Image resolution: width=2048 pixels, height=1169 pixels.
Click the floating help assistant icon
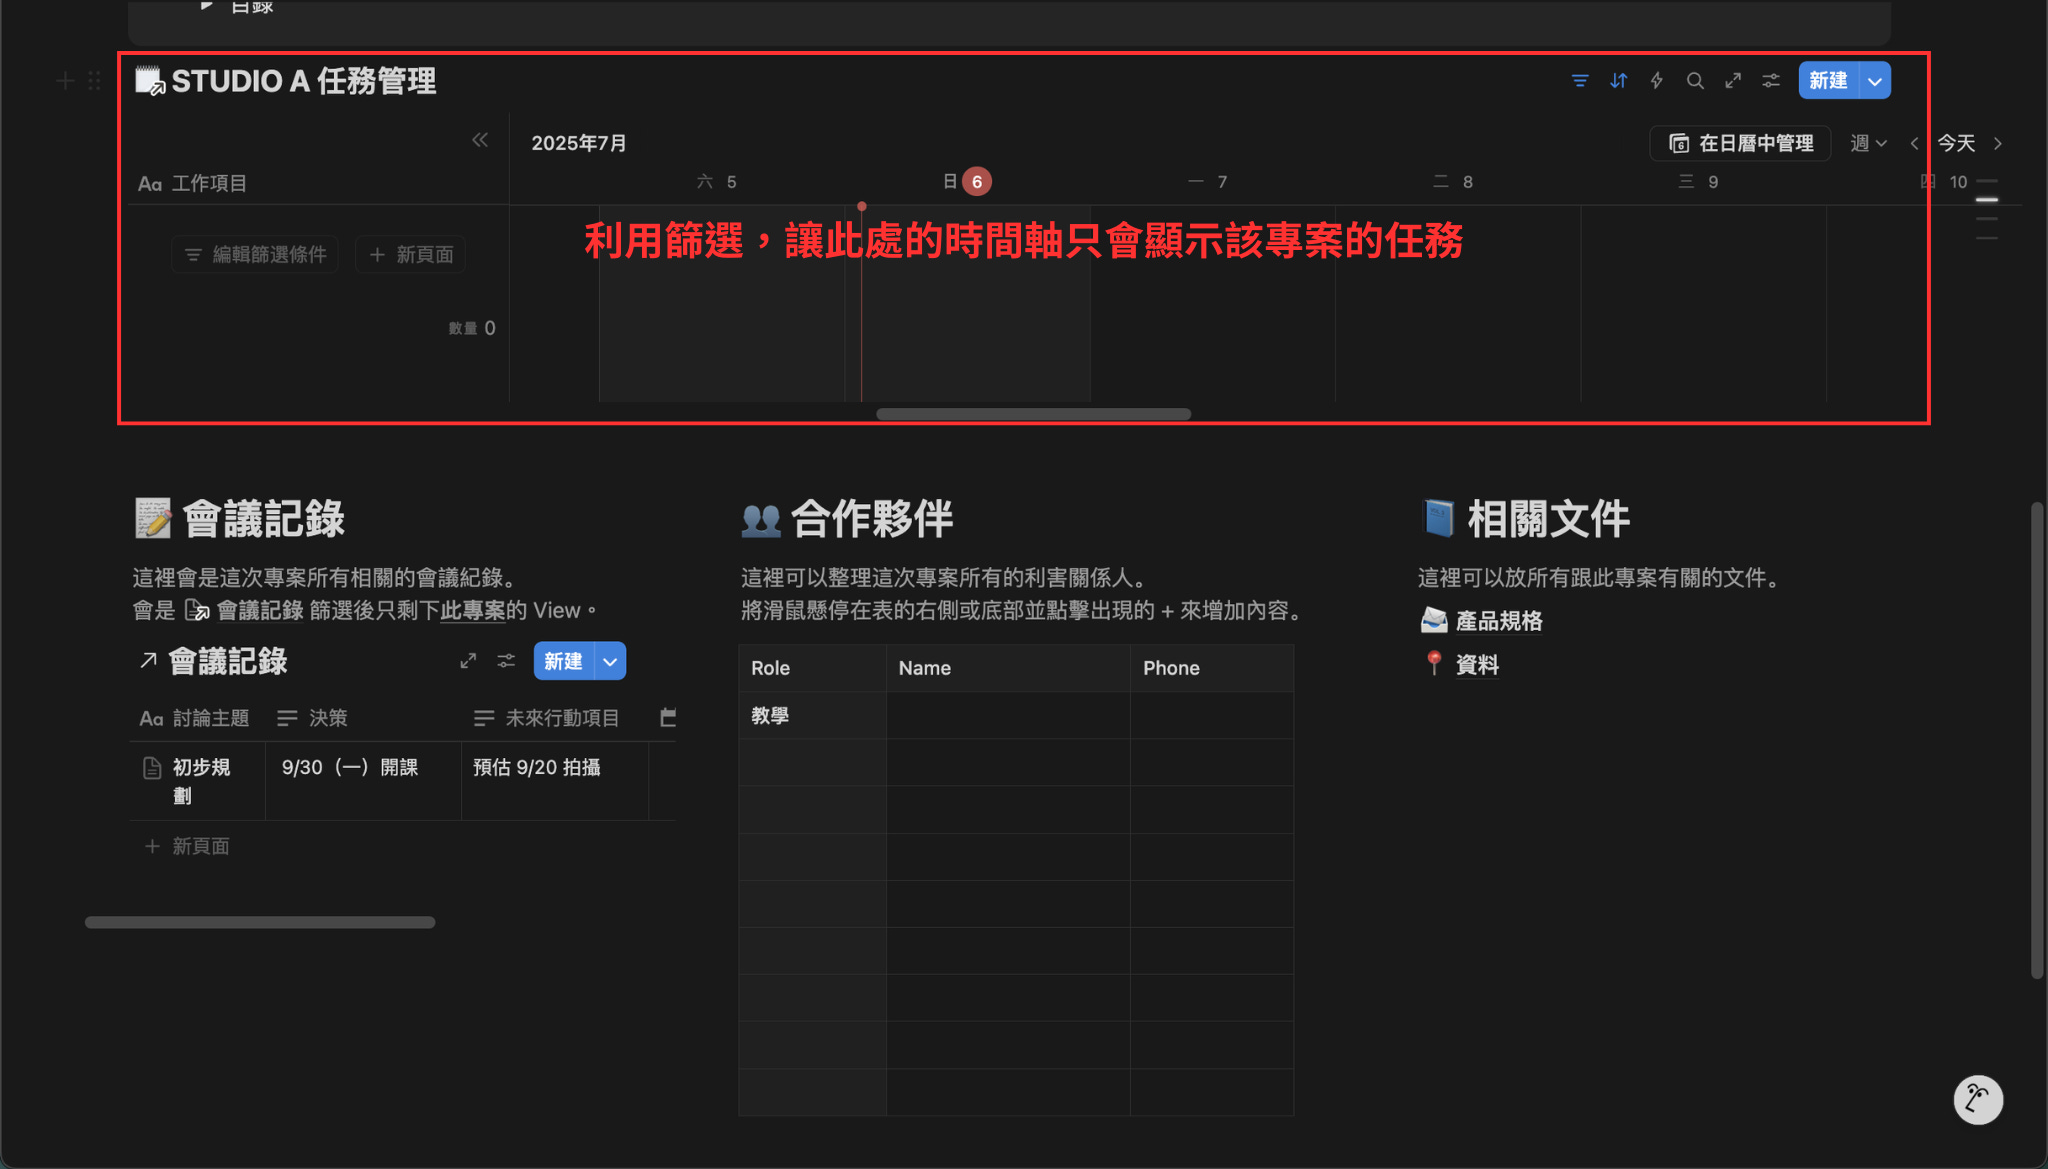click(1977, 1099)
